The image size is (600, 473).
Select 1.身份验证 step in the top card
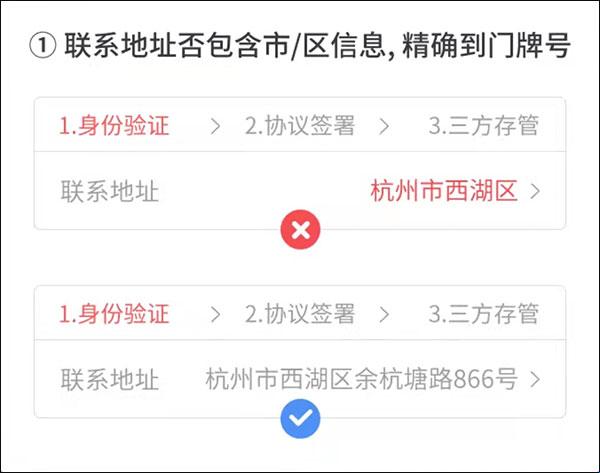[114, 126]
